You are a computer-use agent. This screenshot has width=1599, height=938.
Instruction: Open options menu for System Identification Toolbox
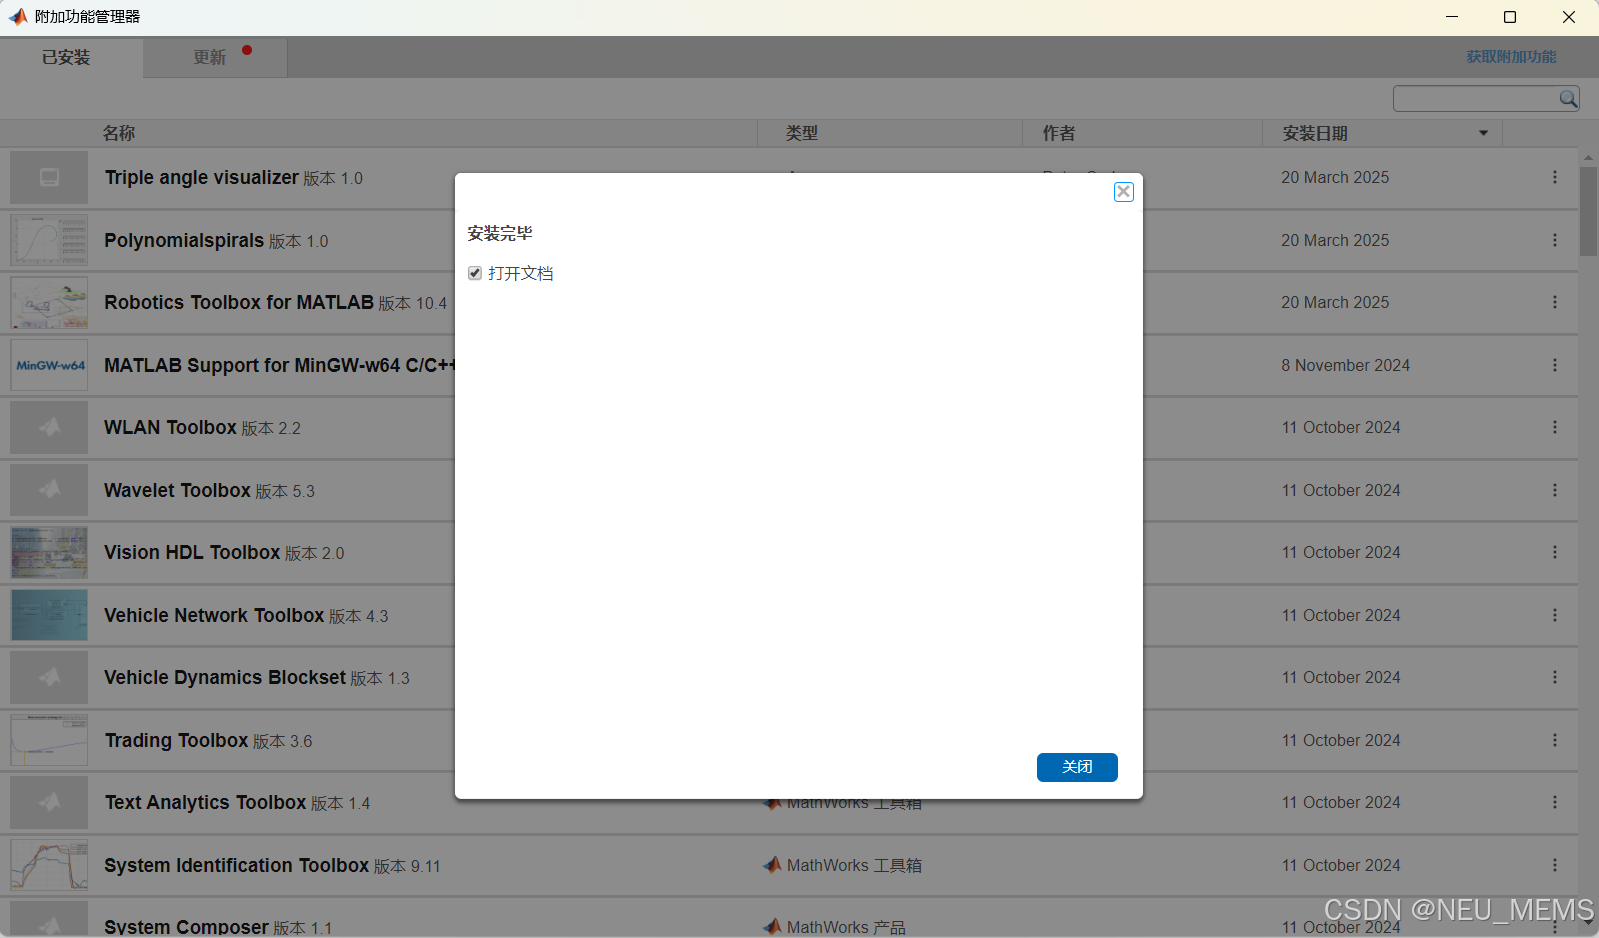(1554, 865)
